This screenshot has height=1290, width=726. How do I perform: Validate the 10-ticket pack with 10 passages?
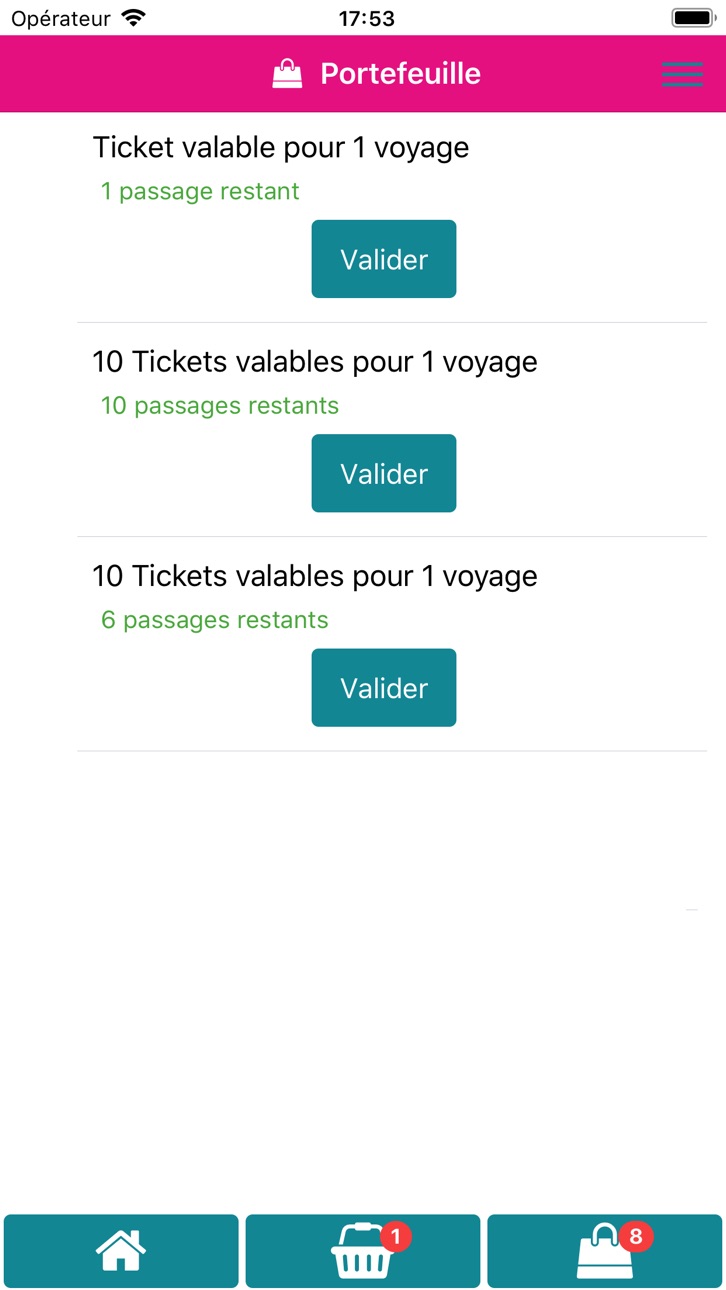click(384, 473)
